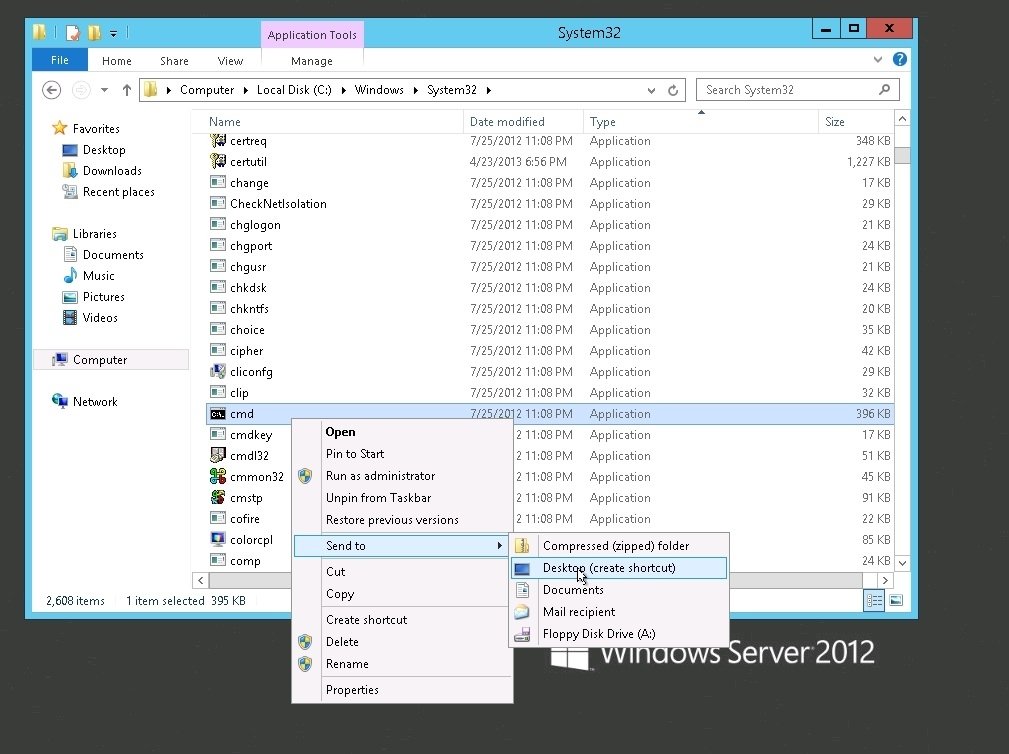Click the cmstp file icon
The height and width of the screenshot is (754, 1009).
(218, 497)
